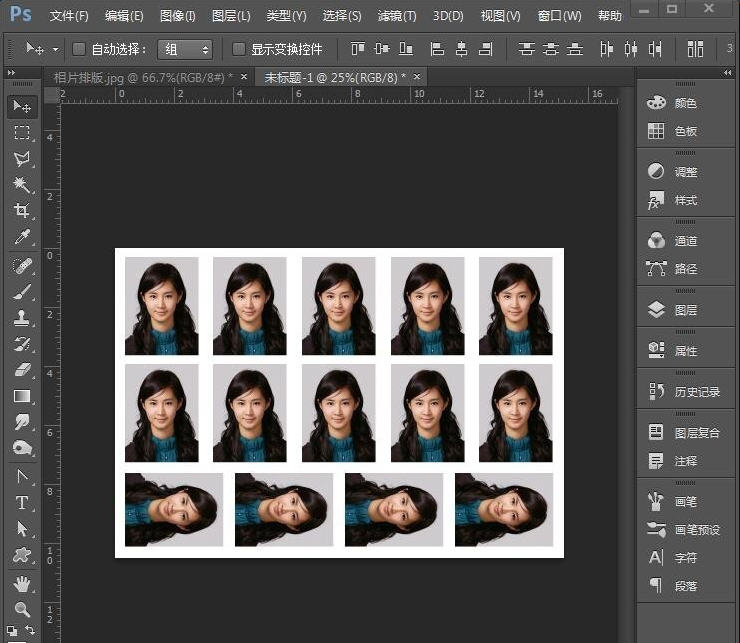
Task: Open the Move tool preset picker arrow
Action: 55,49
